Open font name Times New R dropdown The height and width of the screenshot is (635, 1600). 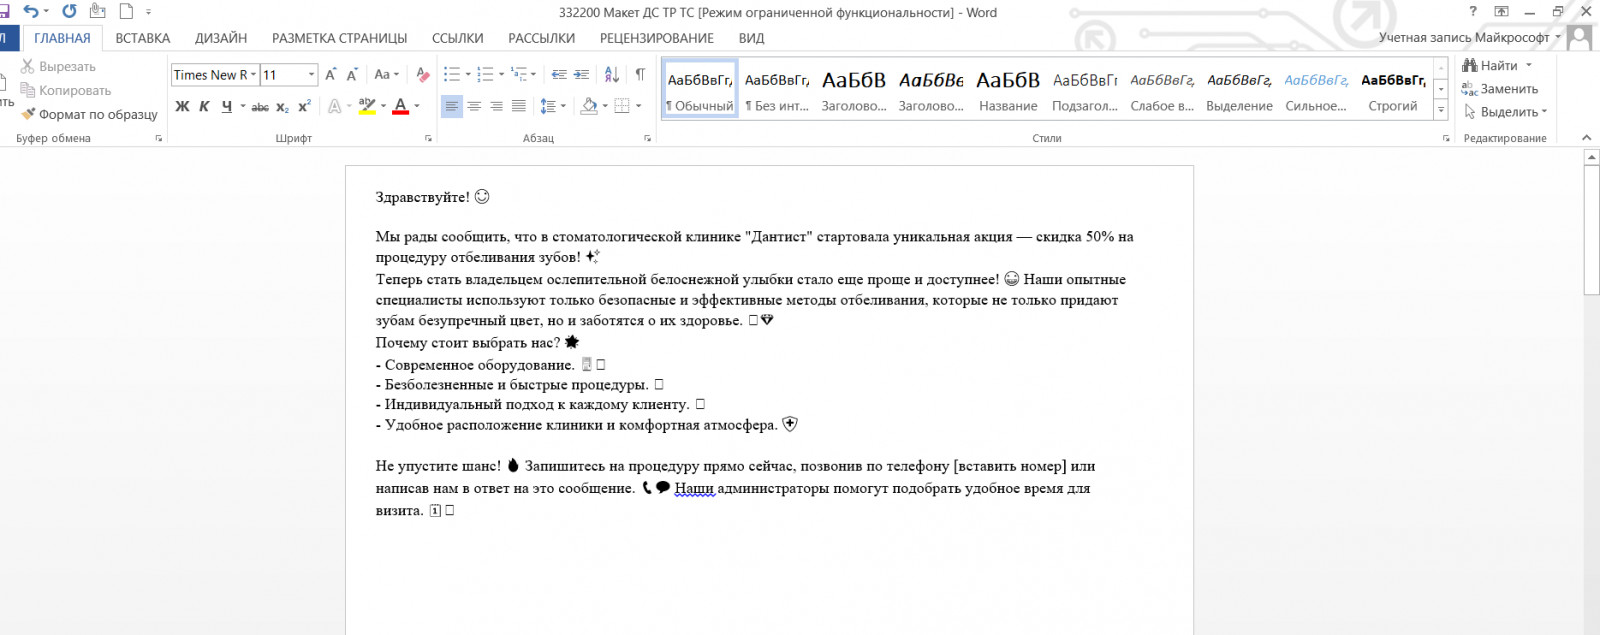click(x=253, y=74)
